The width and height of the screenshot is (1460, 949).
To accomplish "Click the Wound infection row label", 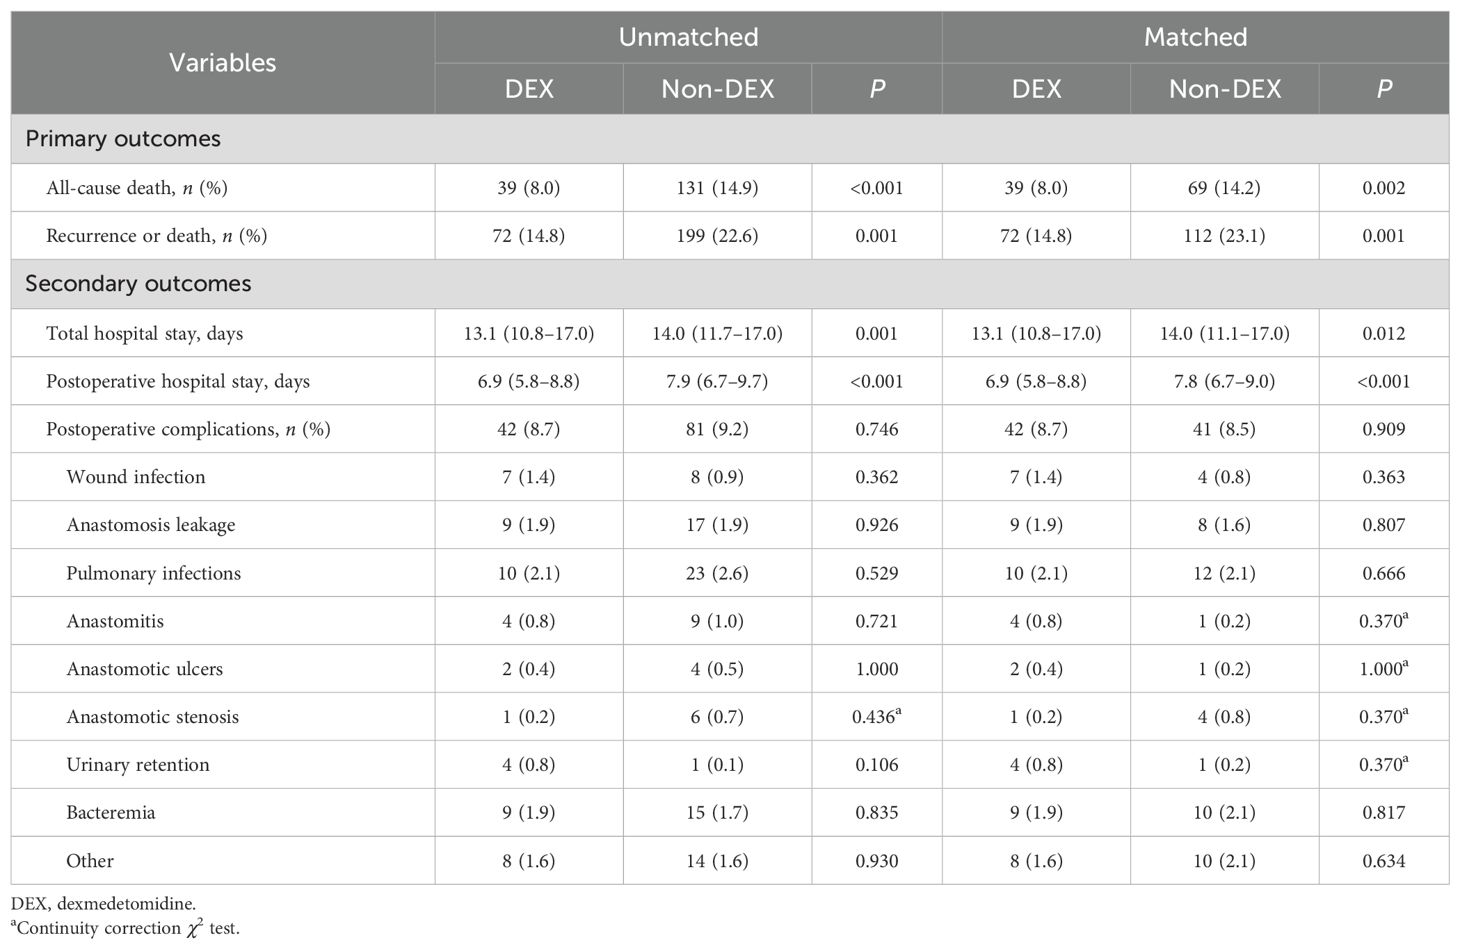I will click(135, 477).
